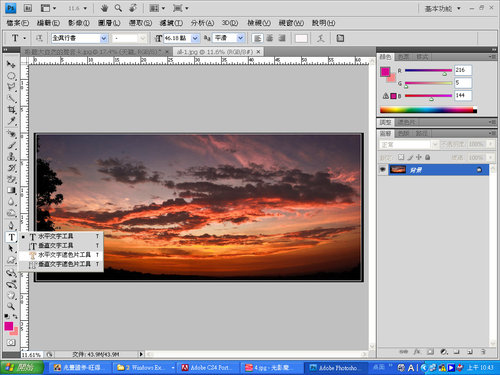The height and width of the screenshot is (375, 500).
Task: Toggle lock image pixels brush icon
Action: tap(410, 157)
